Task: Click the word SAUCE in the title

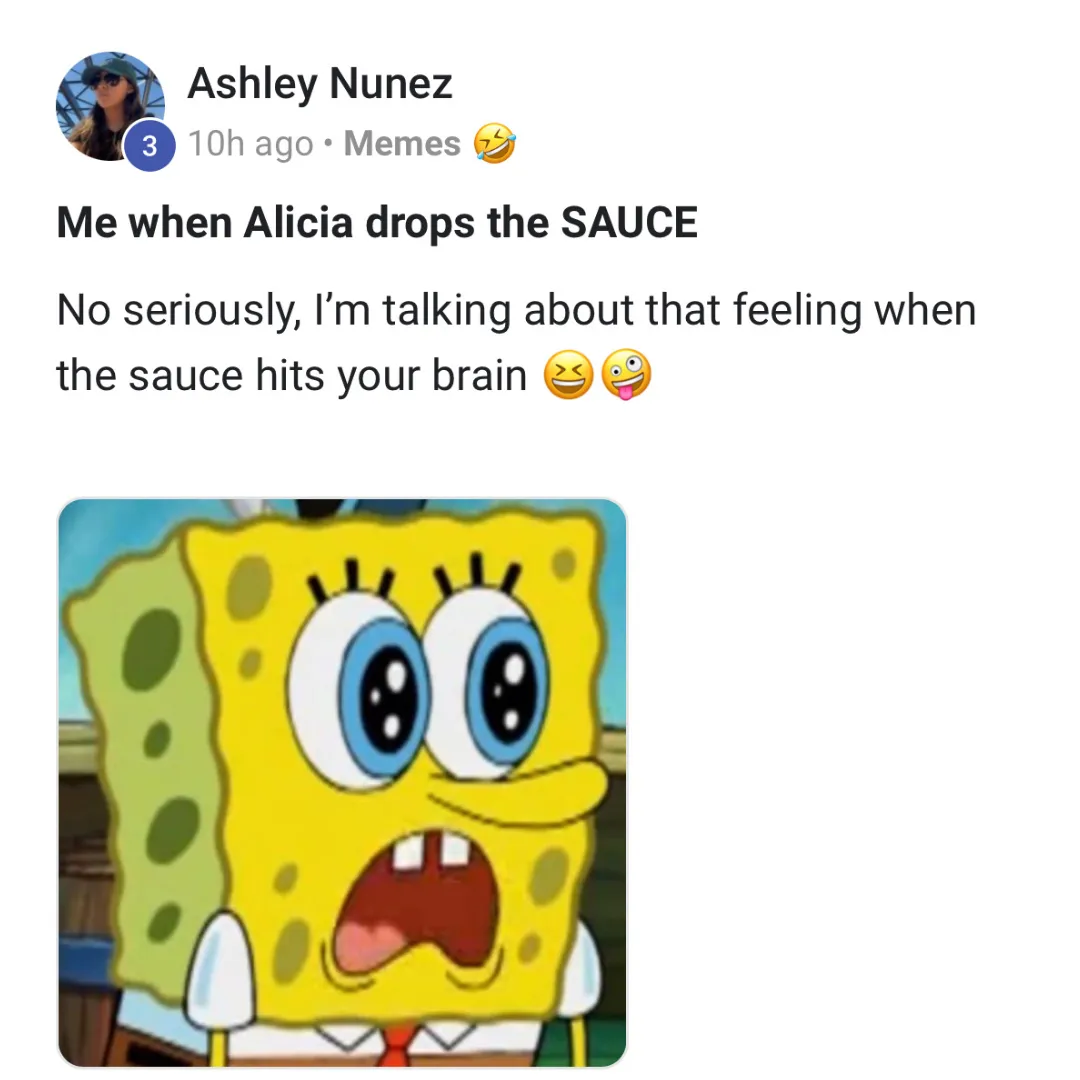Action: [629, 222]
